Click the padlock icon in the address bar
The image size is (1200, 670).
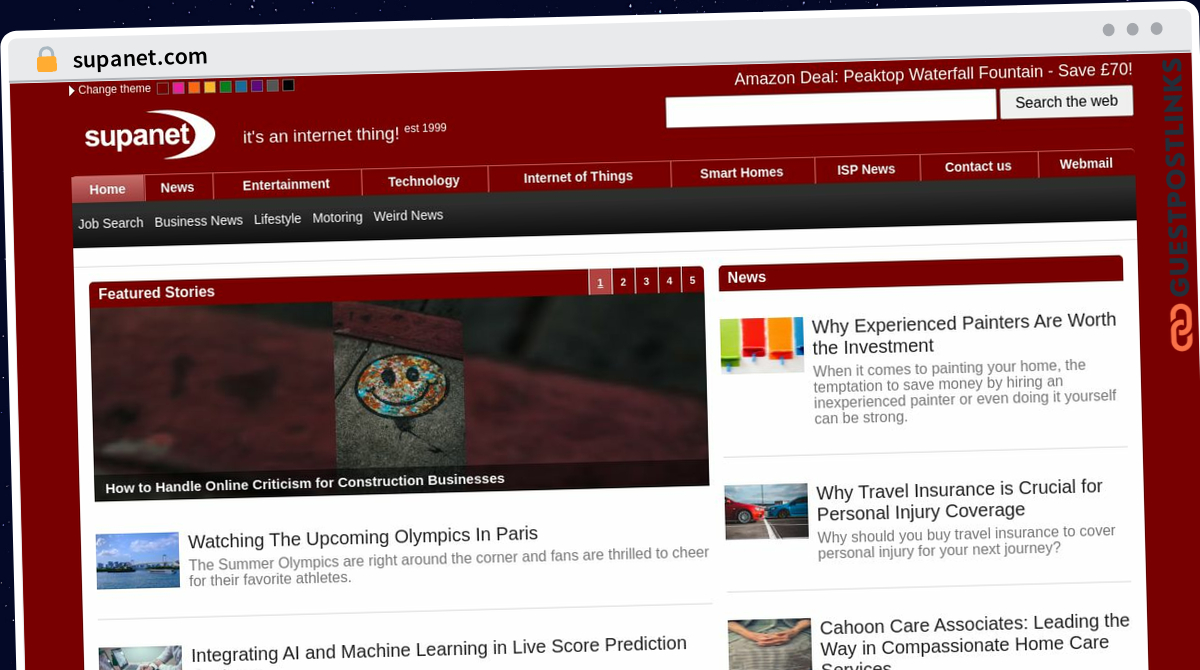47,60
